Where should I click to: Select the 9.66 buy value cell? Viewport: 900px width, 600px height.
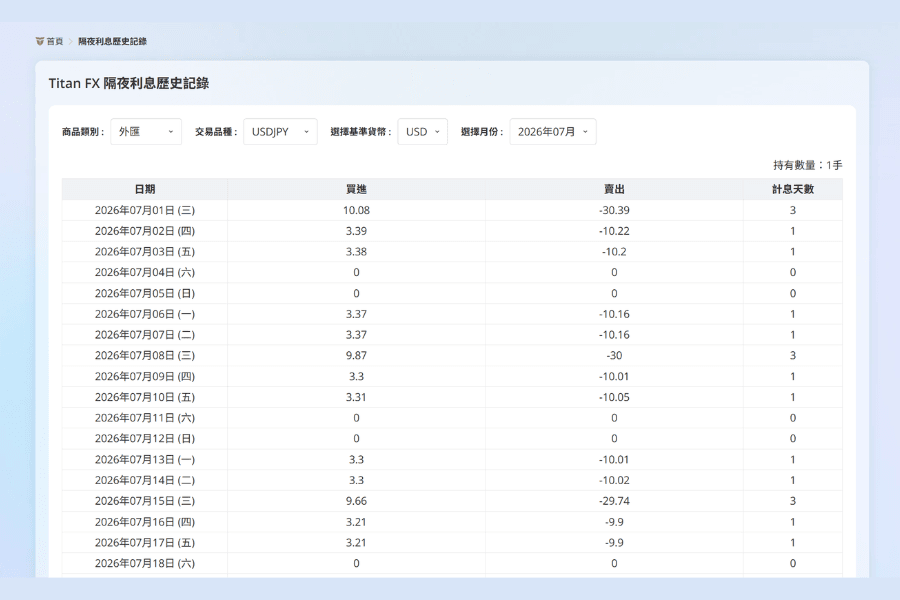356,501
